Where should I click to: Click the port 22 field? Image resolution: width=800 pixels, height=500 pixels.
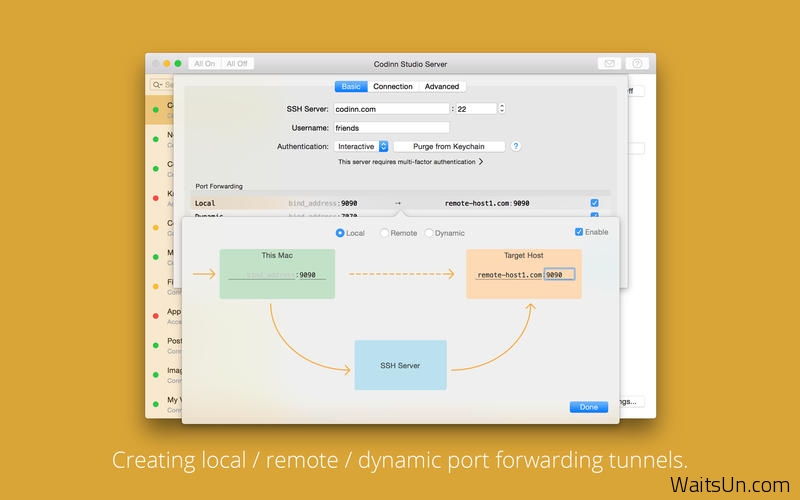476,109
